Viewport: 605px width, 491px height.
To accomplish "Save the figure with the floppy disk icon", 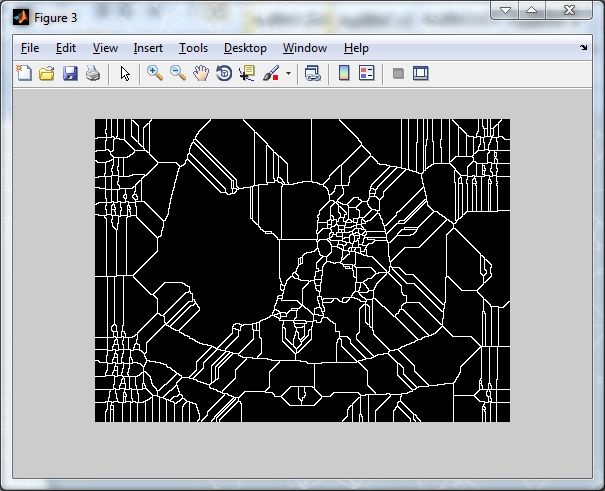I will coord(70,73).
